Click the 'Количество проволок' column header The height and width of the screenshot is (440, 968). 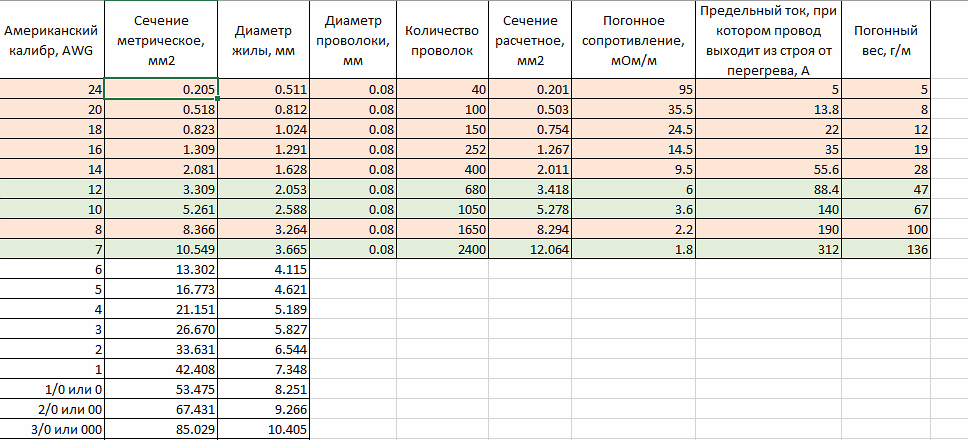pyautogui.click(x=442, y=40)
